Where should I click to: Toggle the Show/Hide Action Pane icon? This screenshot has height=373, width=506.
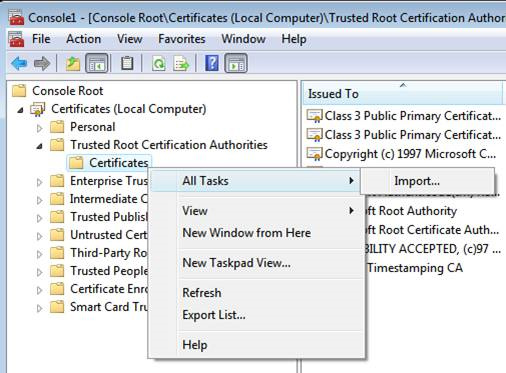click(236, 63)
